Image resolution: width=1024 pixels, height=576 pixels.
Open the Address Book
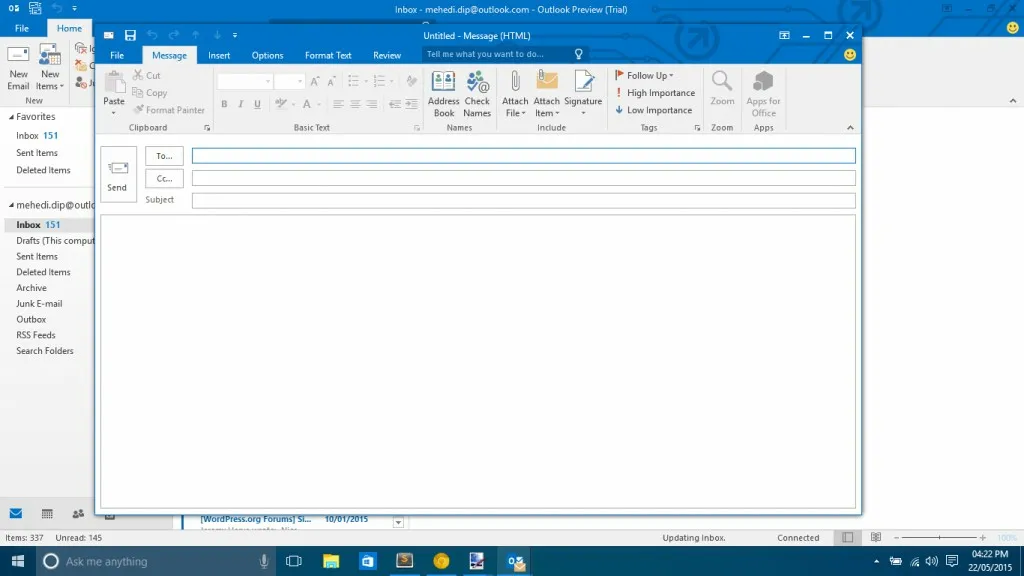[x=443, y=94]
